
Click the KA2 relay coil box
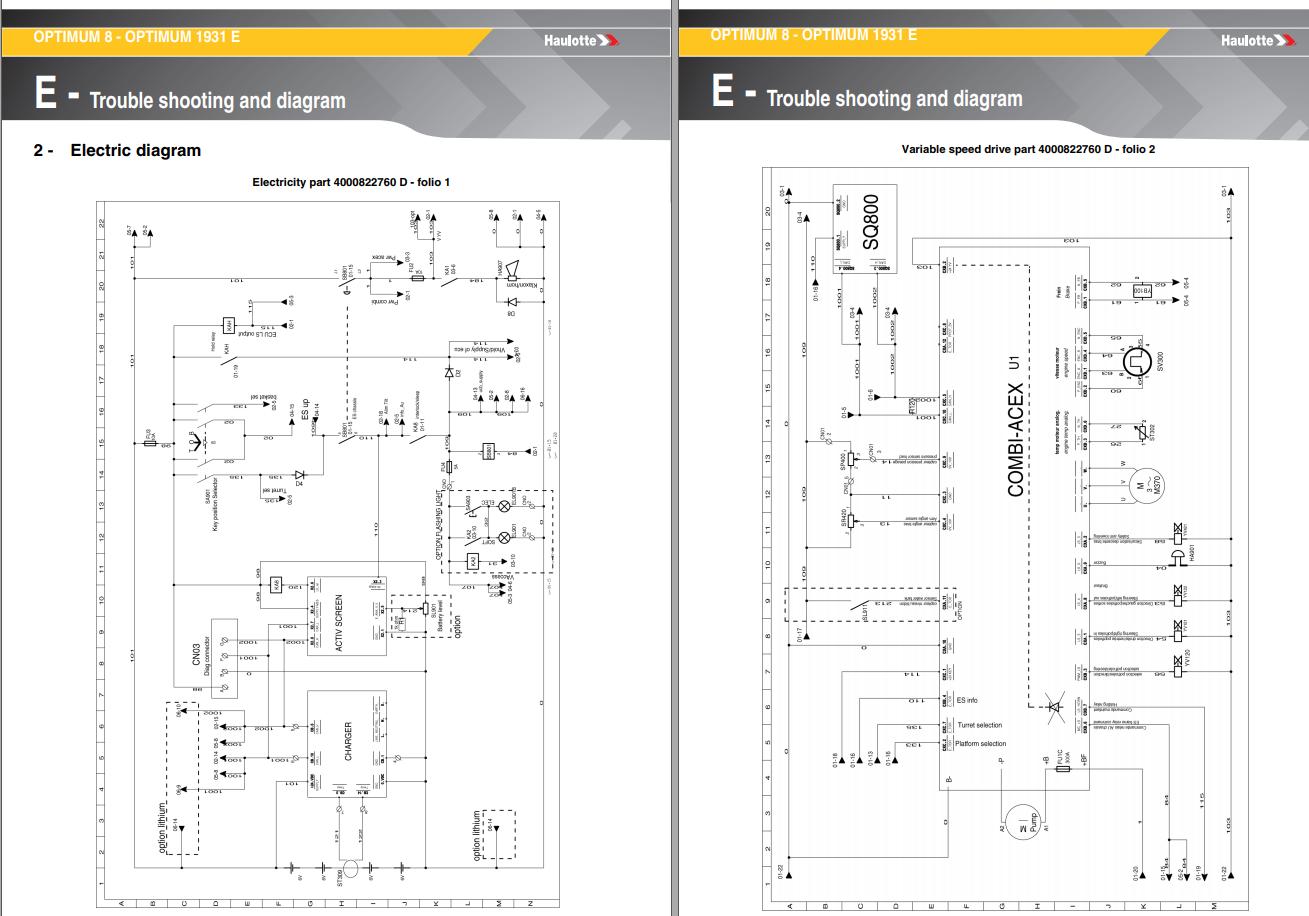471,563
